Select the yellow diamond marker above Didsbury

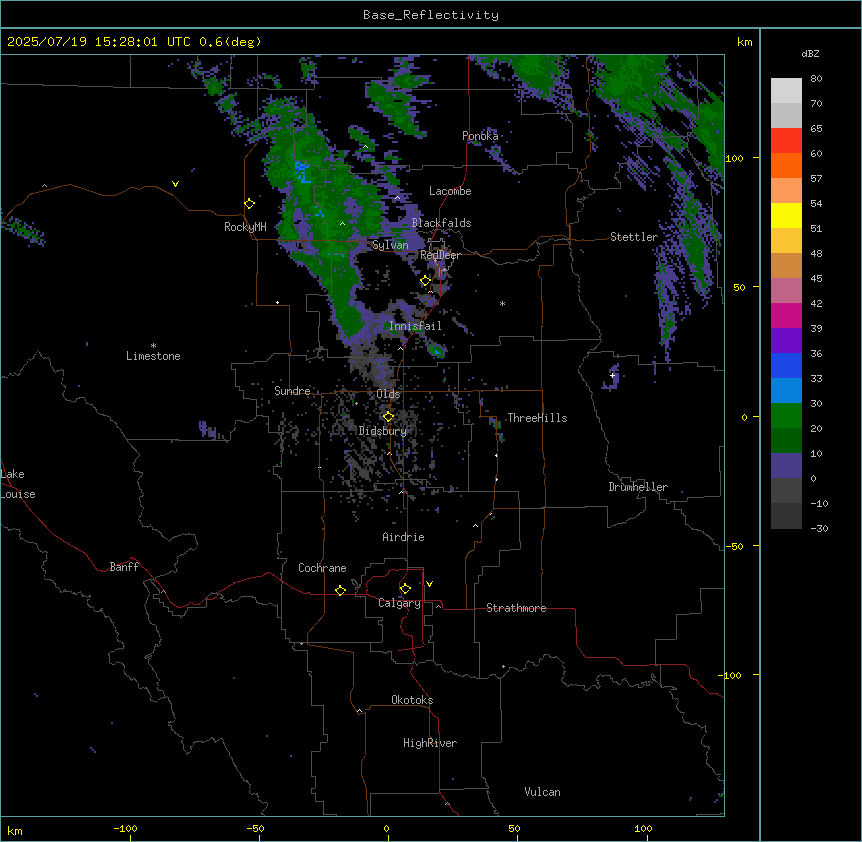coord(389,417)
